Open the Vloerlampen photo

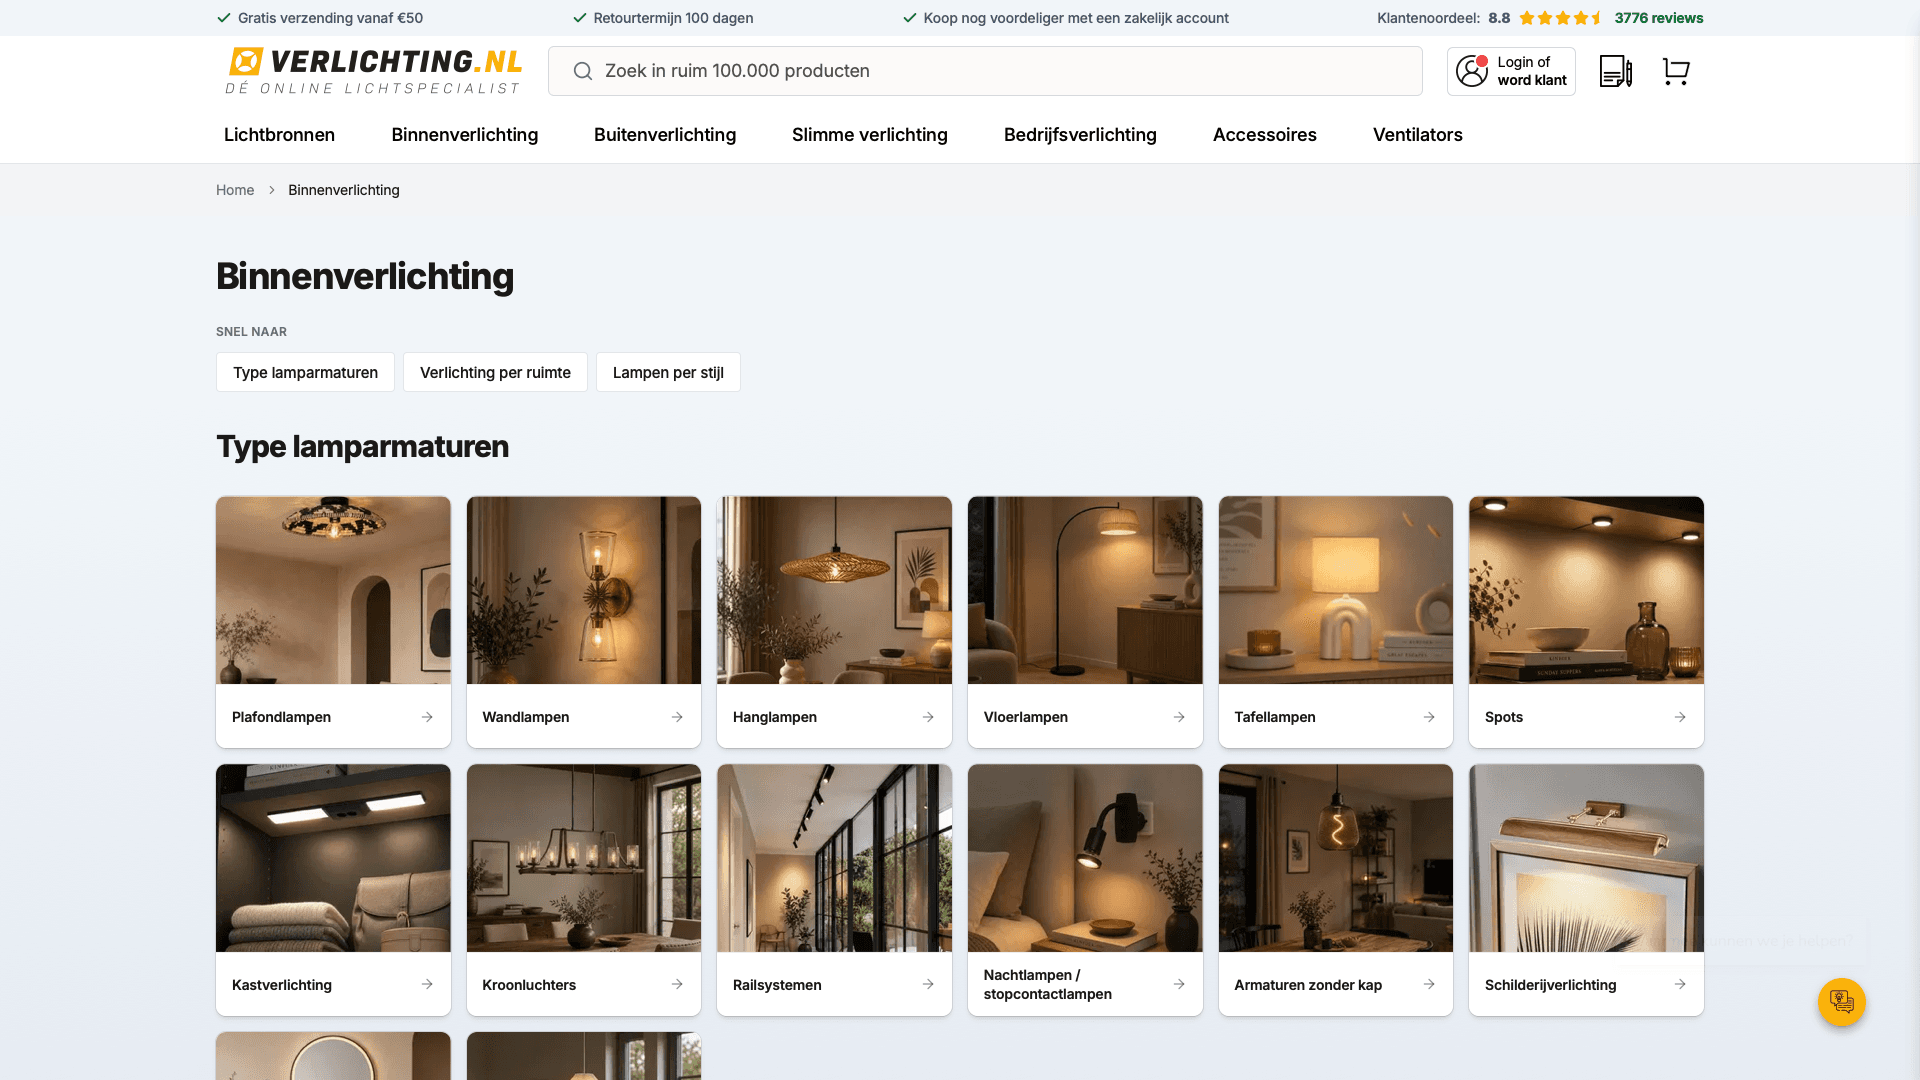click(x=1085, y=590)
